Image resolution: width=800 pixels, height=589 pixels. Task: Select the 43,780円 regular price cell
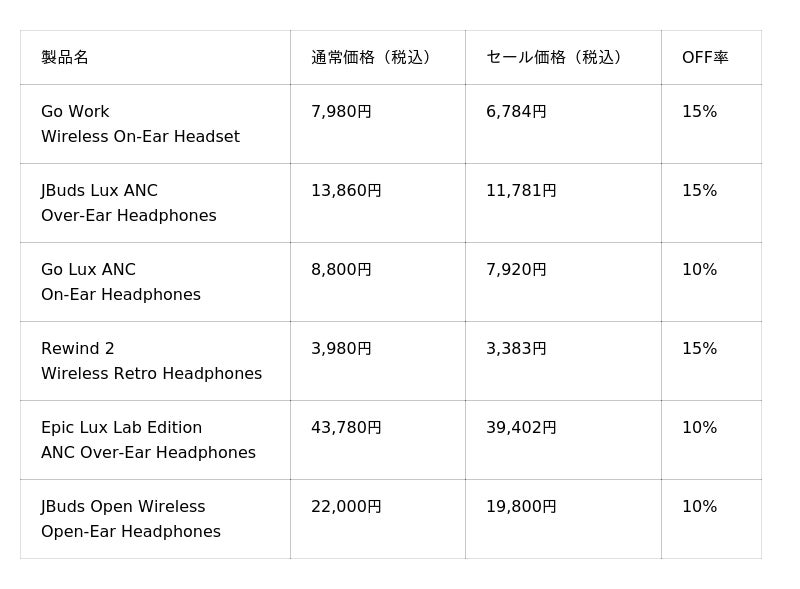[346, 428]
